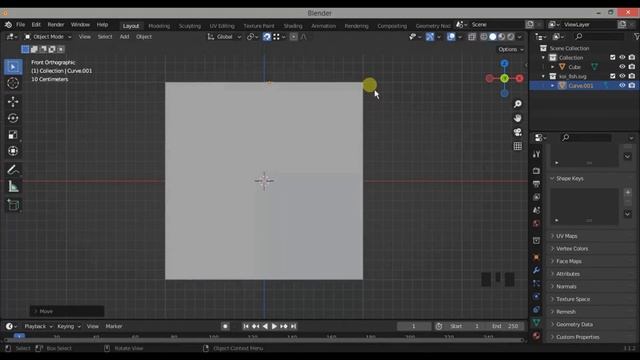The width and height of the screenshot is (640, 360).
Task: Click the outliner search field
Action: click(598, 37)
